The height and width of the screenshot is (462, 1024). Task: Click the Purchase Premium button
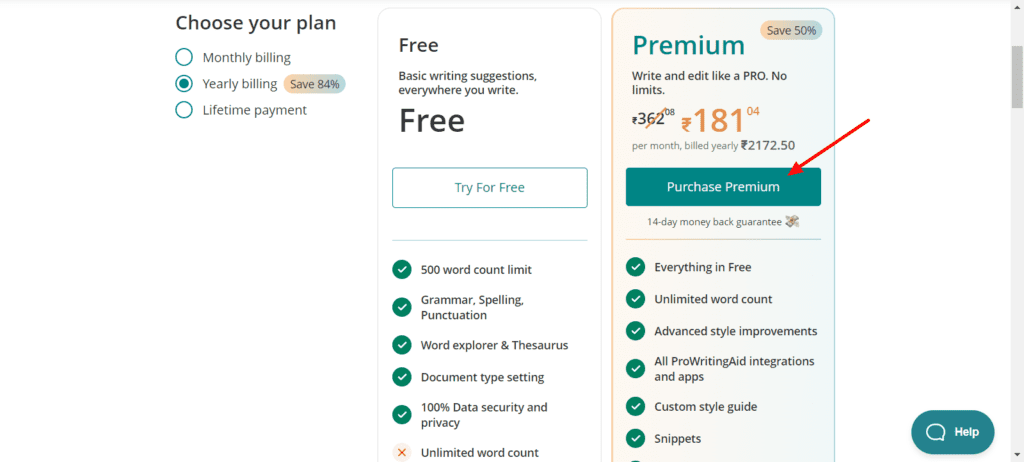point(723,187)
